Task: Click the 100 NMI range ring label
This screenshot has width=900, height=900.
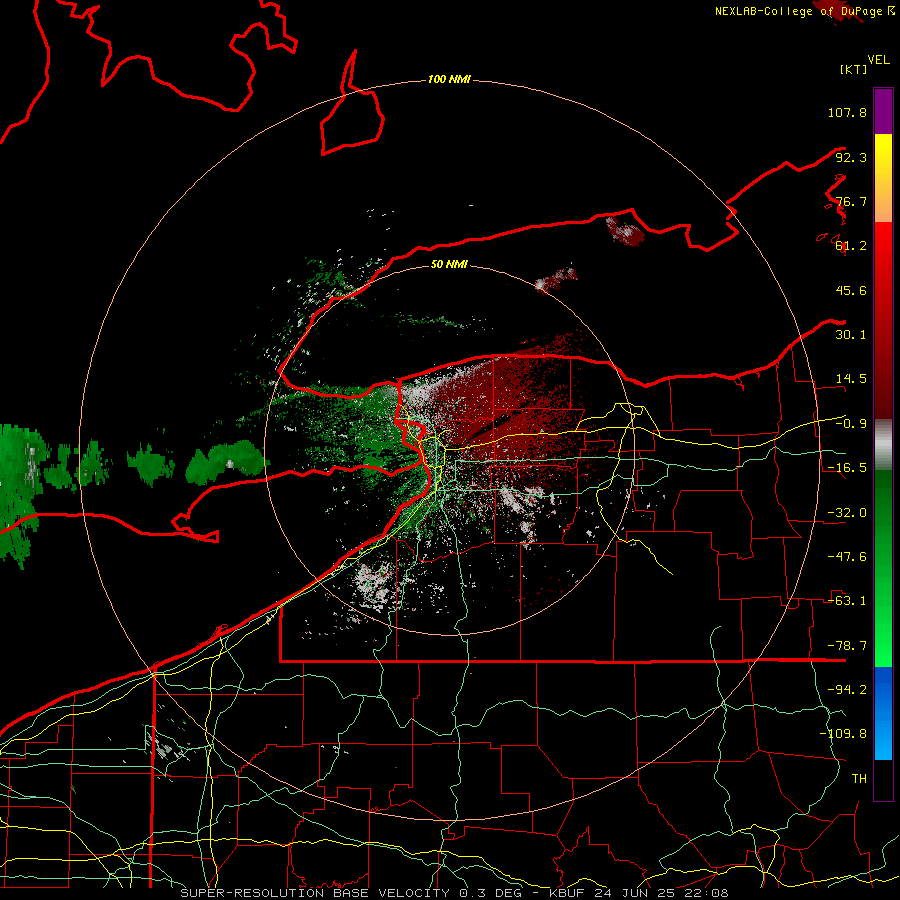Action: 449,79
